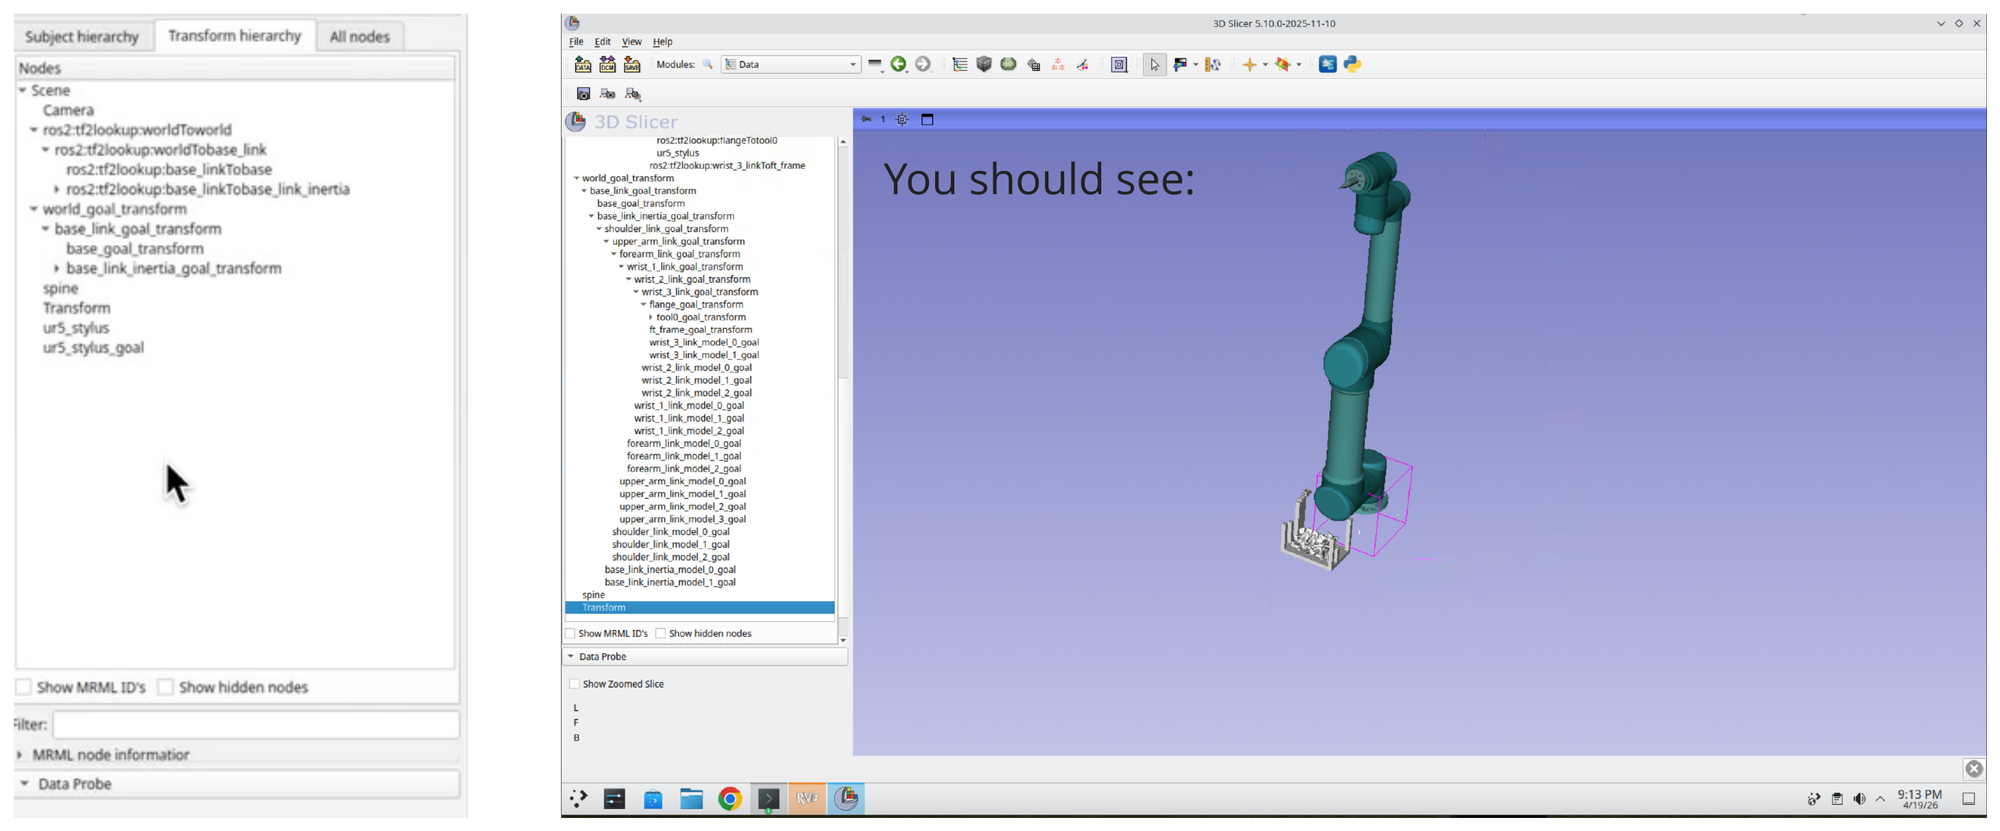The image size is (2000, 831).
Task: Open the DICOM import toolbar icon
Action: (x=607, y=64)
